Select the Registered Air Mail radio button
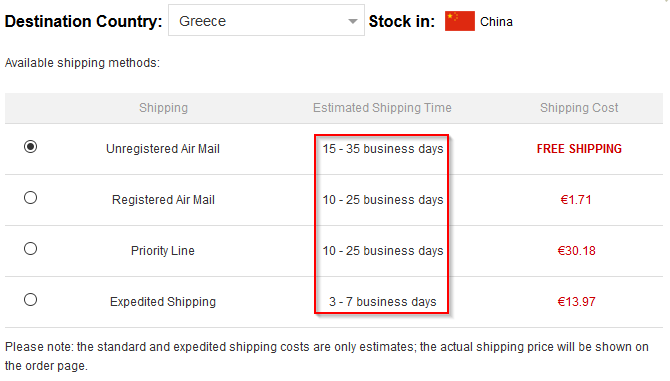This screenshot has width=670, height=381. tap(30, 198)
